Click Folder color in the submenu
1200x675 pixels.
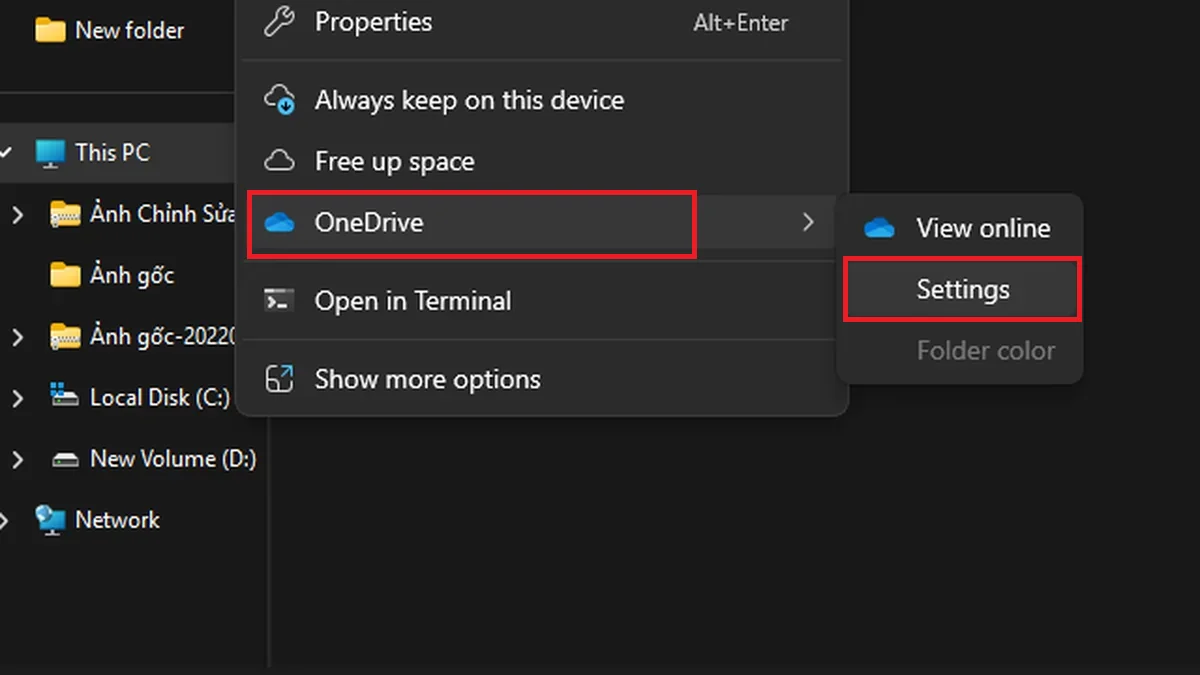coord(985,351)
